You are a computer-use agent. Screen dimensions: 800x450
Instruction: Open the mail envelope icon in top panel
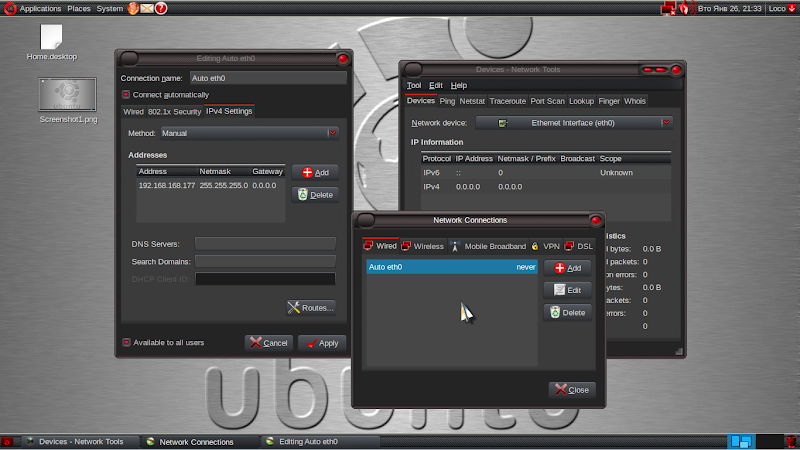pyautogui.click(x=147, y=8)
